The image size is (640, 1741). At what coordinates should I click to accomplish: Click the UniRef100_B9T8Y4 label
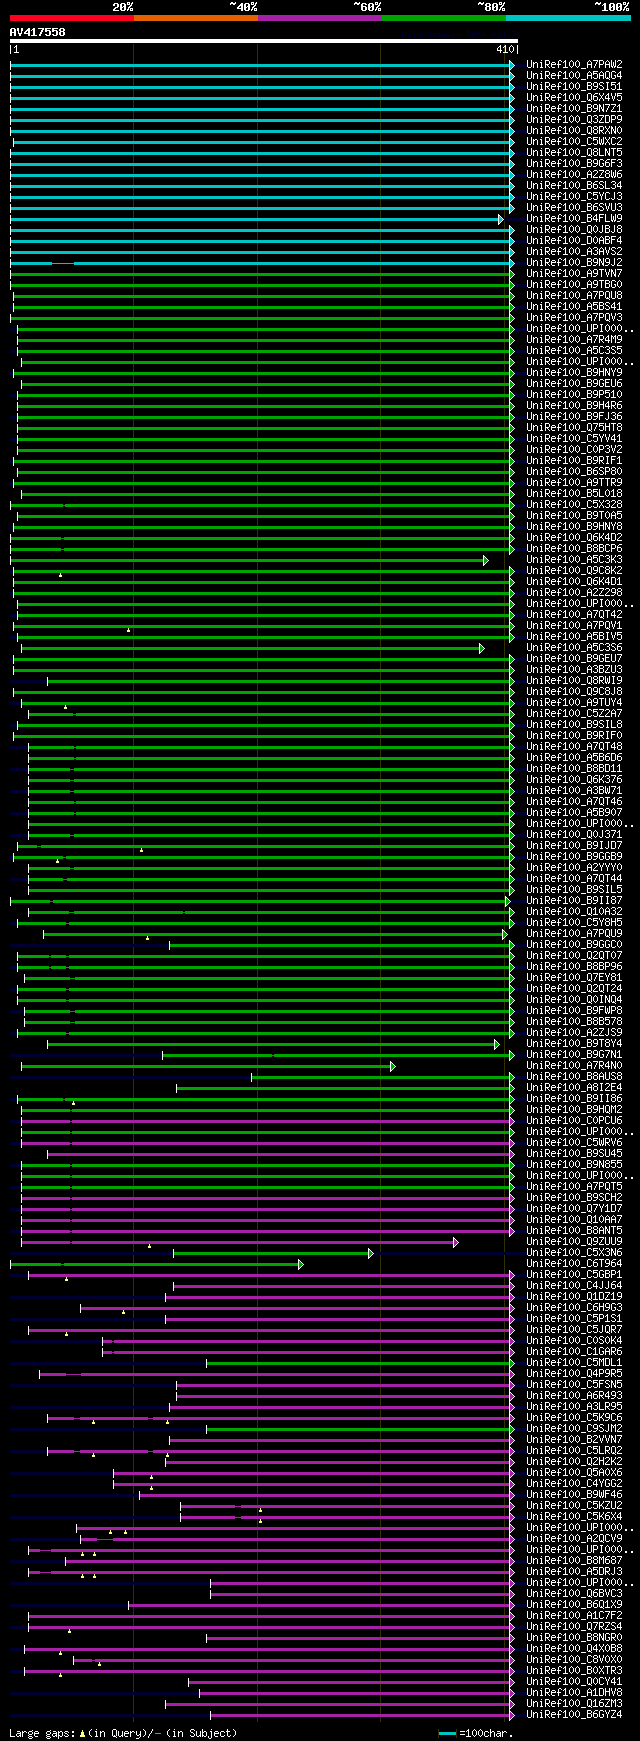point(574,1044)
